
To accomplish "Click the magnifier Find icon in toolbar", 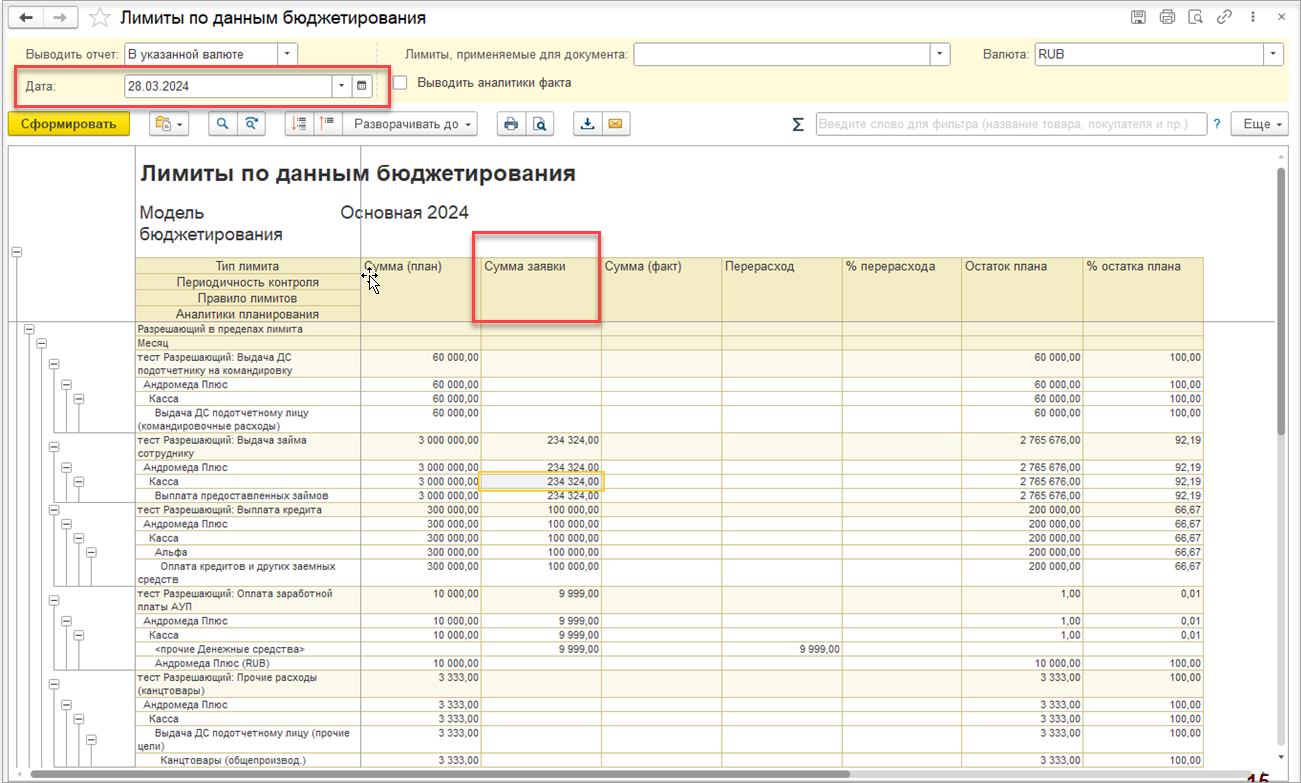I will tap(222, 124).
